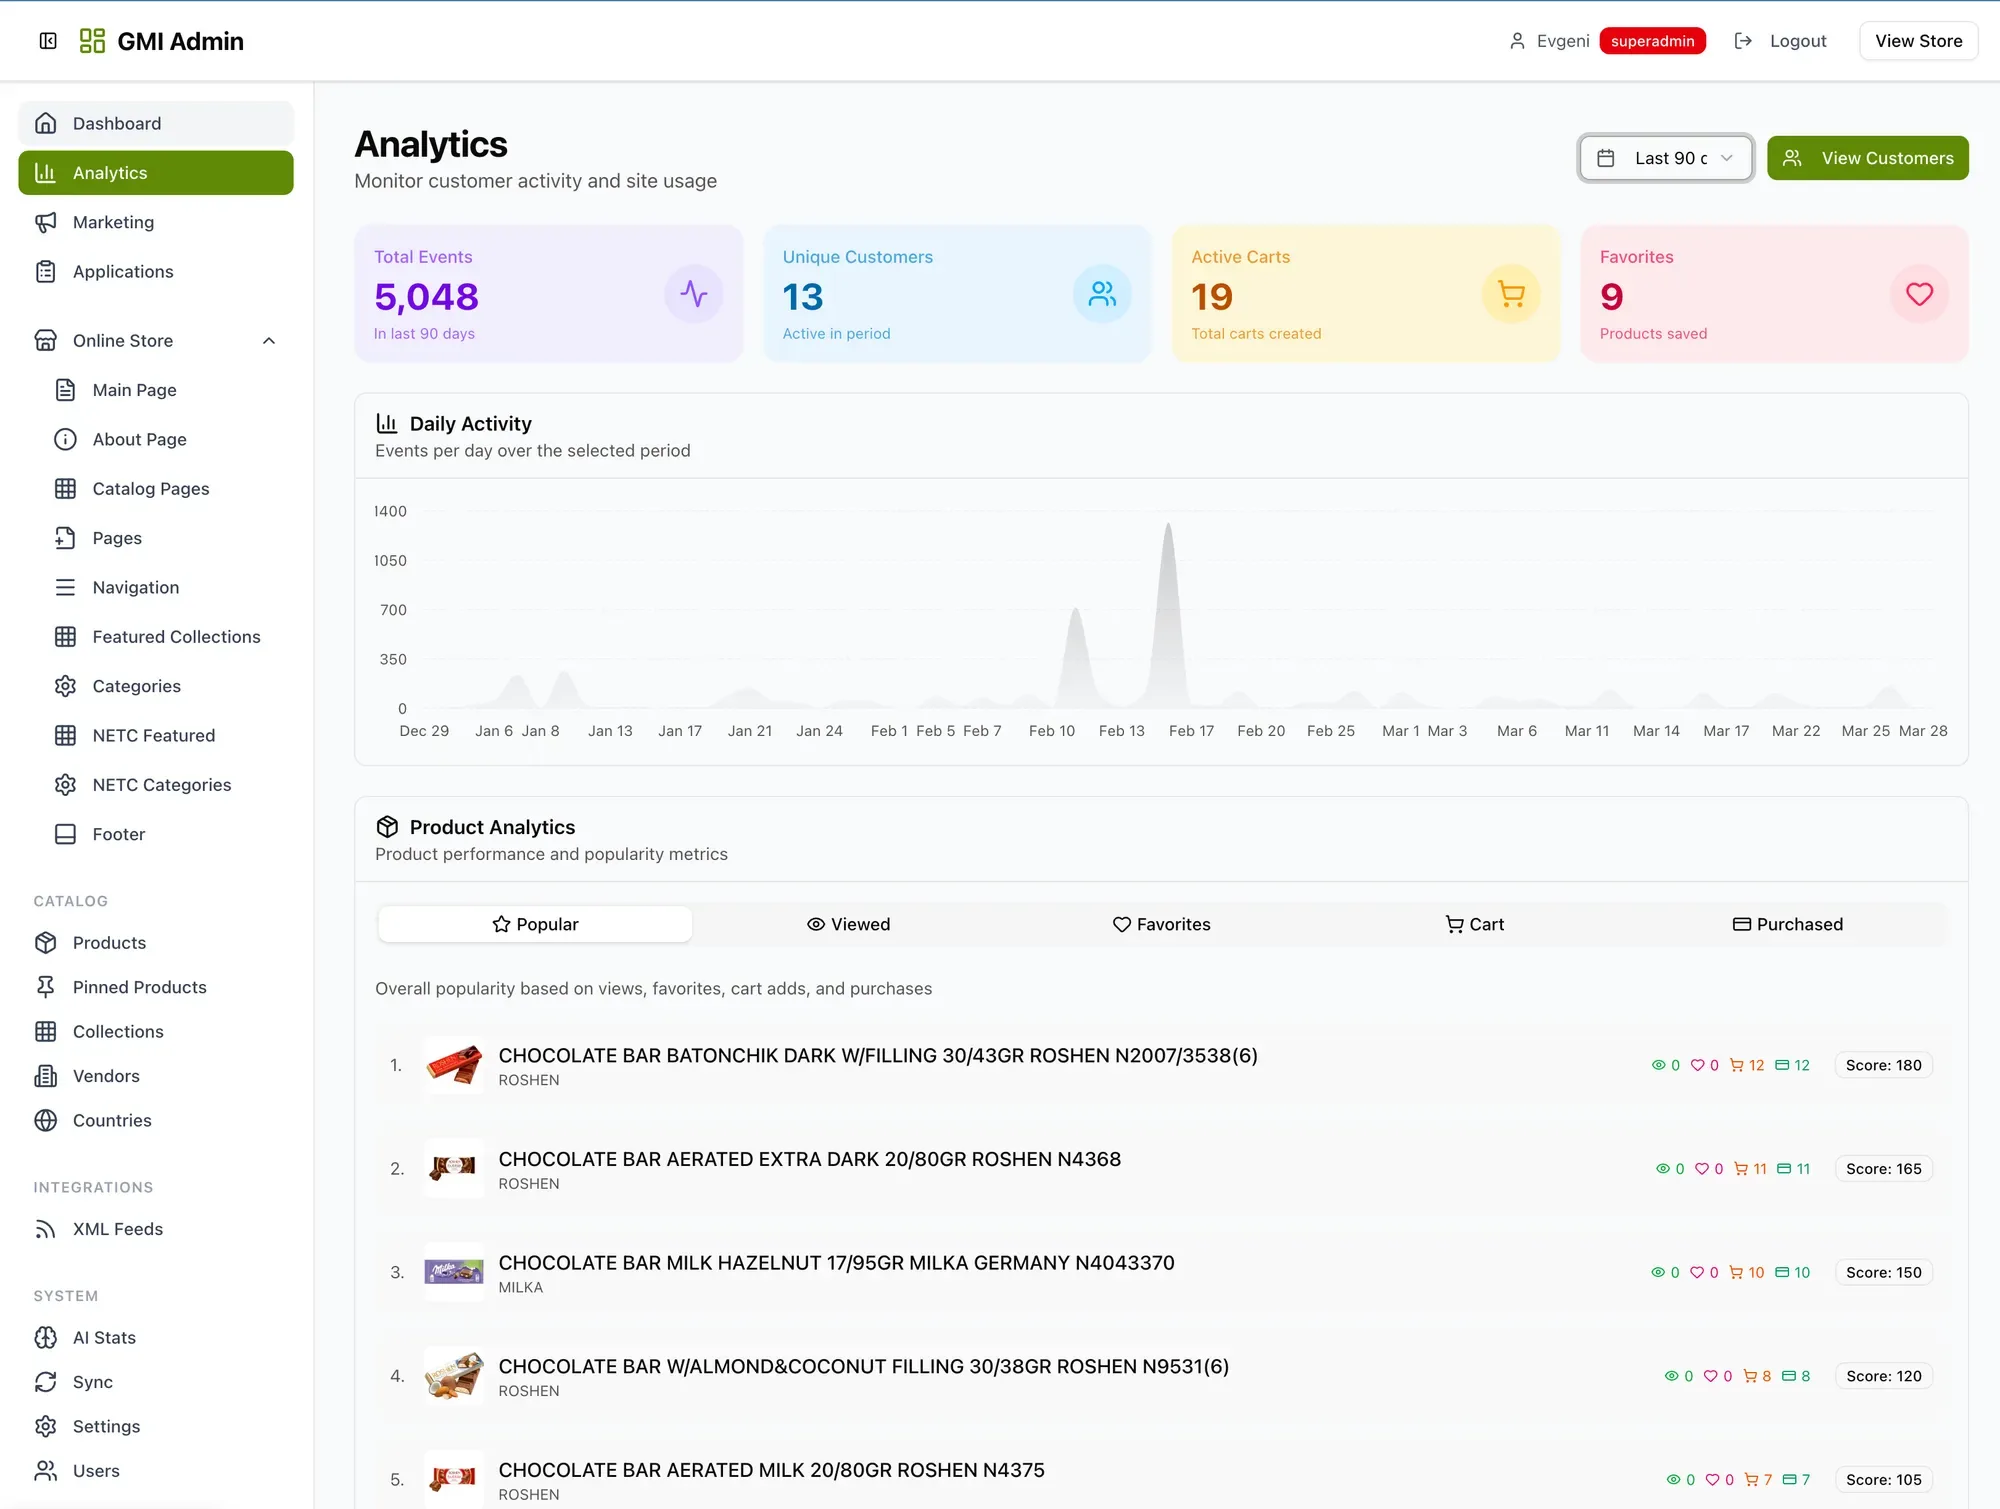Click the Milka Hazelnut product thumbnail

pos(454,1272)
